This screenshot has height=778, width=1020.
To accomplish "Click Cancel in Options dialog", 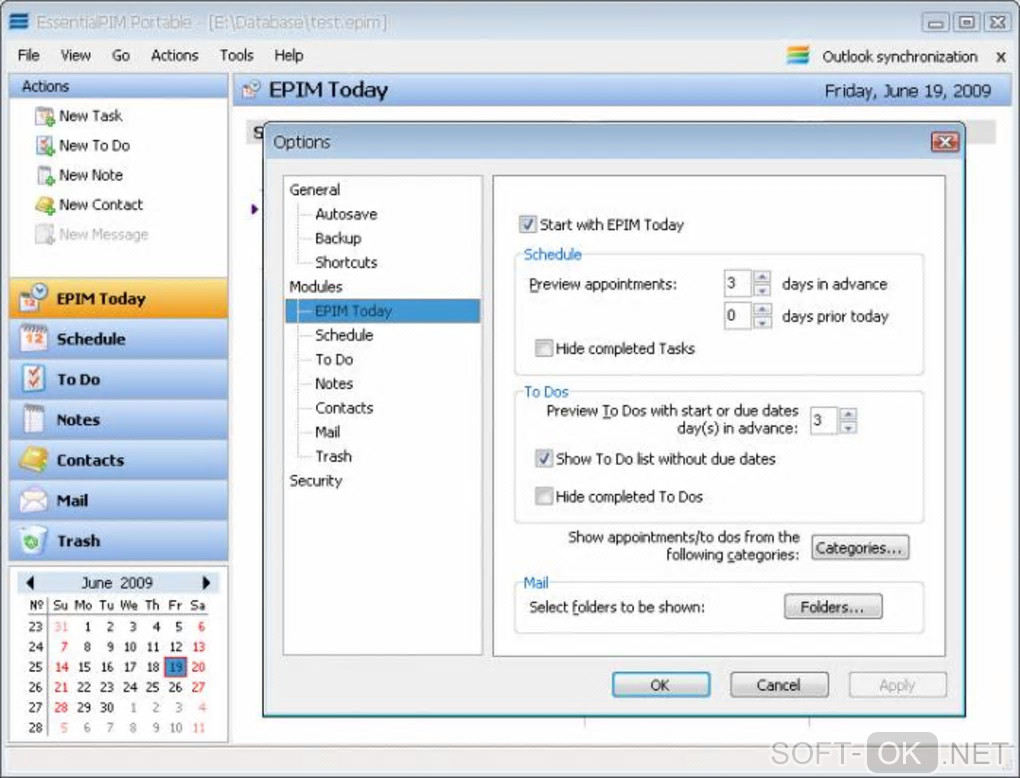I will [x=779, y=685].
